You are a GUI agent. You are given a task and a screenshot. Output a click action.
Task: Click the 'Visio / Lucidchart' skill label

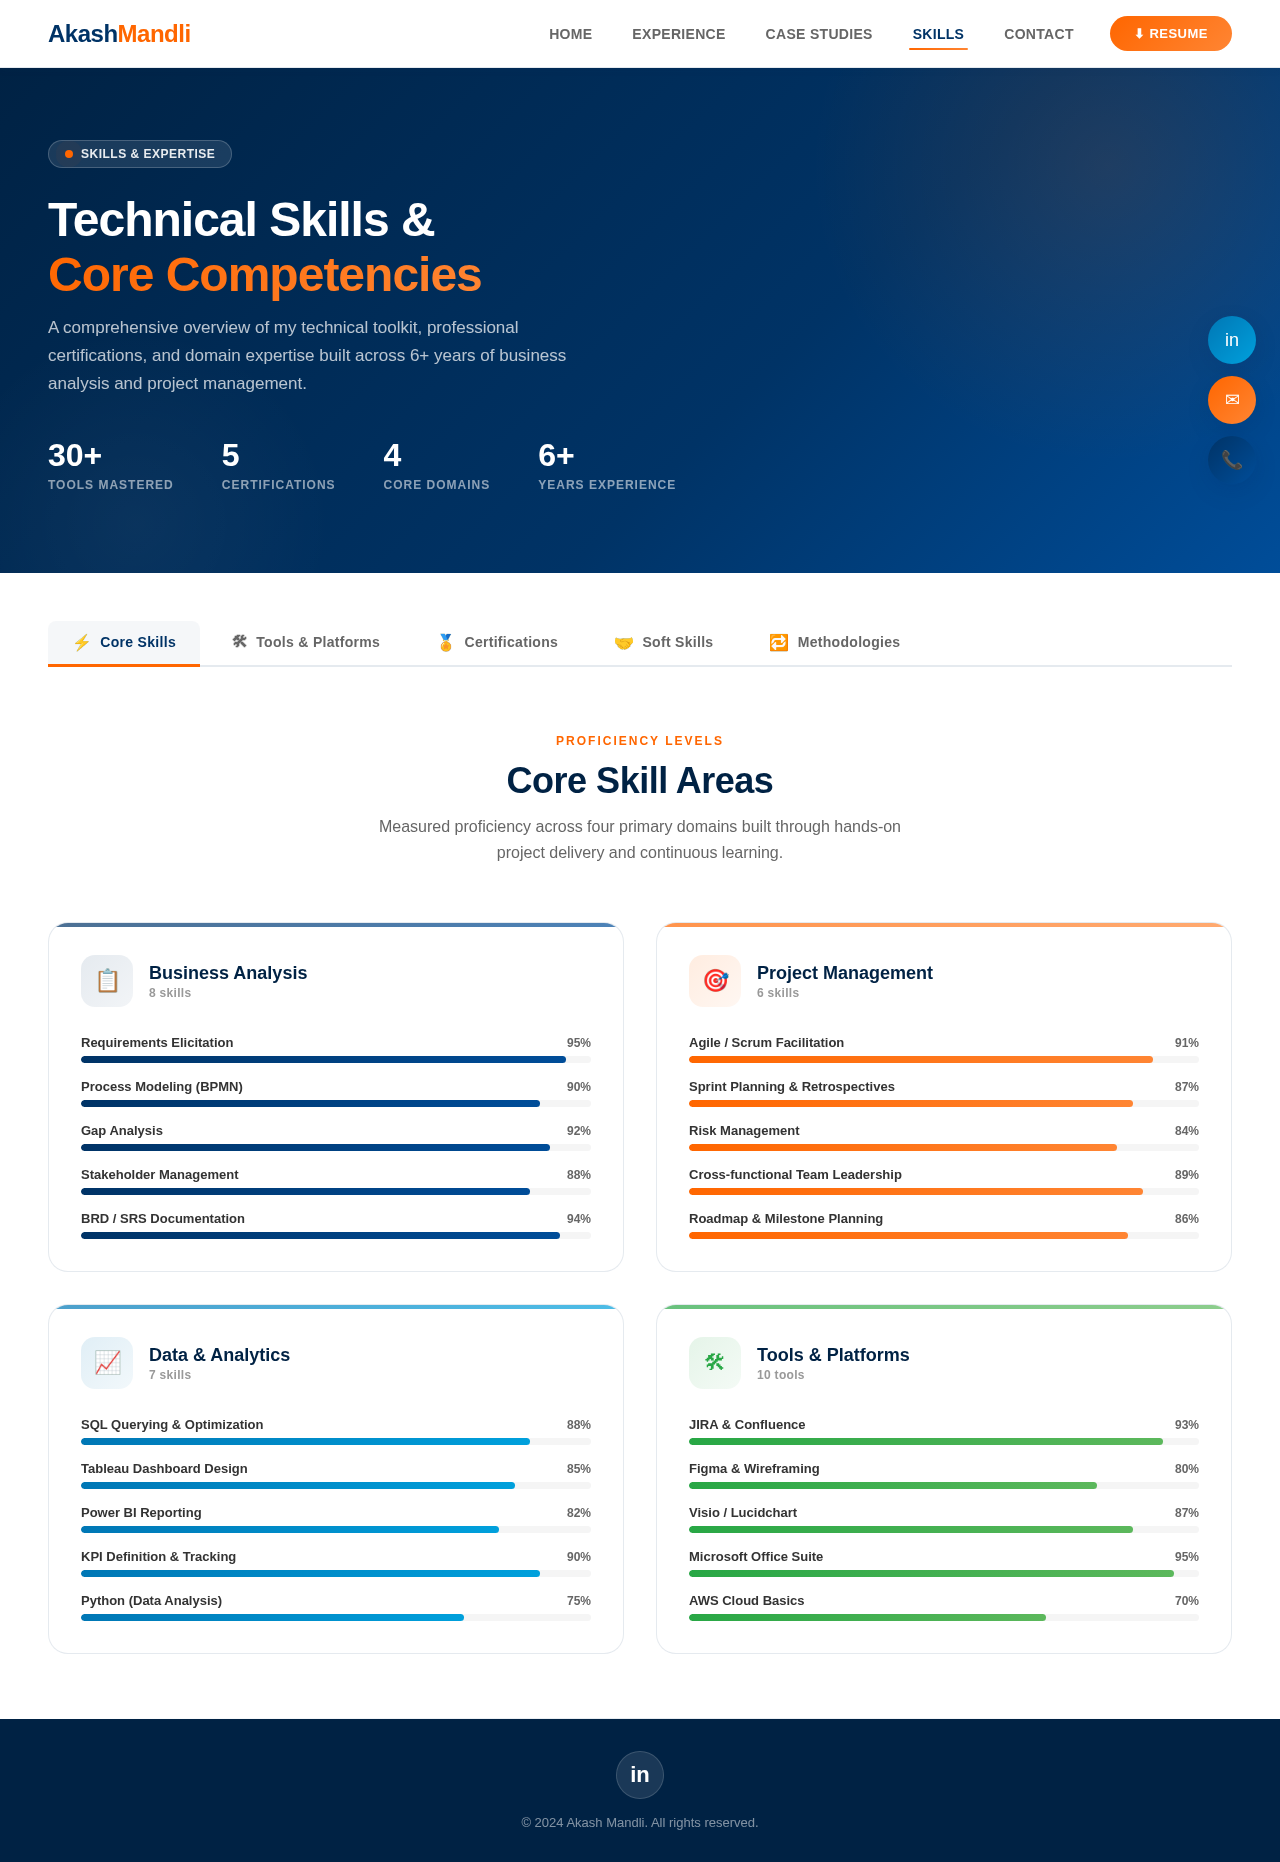click(x=743, y=1513)
